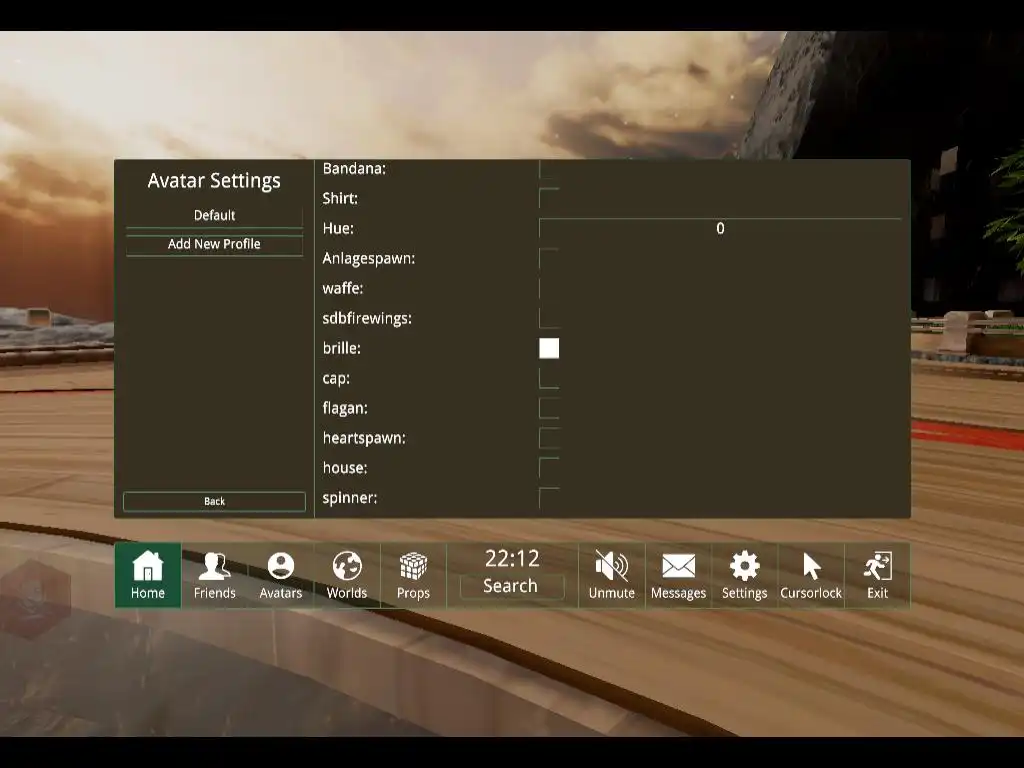Open the Search field below the clock
The height and width of the screenshot is (768, 1024).
pyautogui.click(x=511, y=586)
